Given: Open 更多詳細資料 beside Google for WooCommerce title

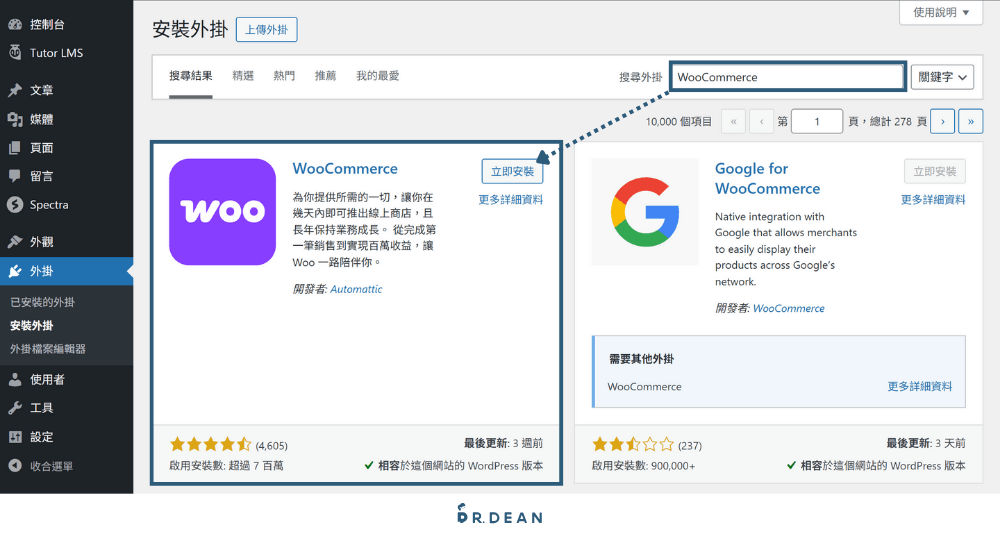Looking at the screenshot, I should [x=932, y=200].
